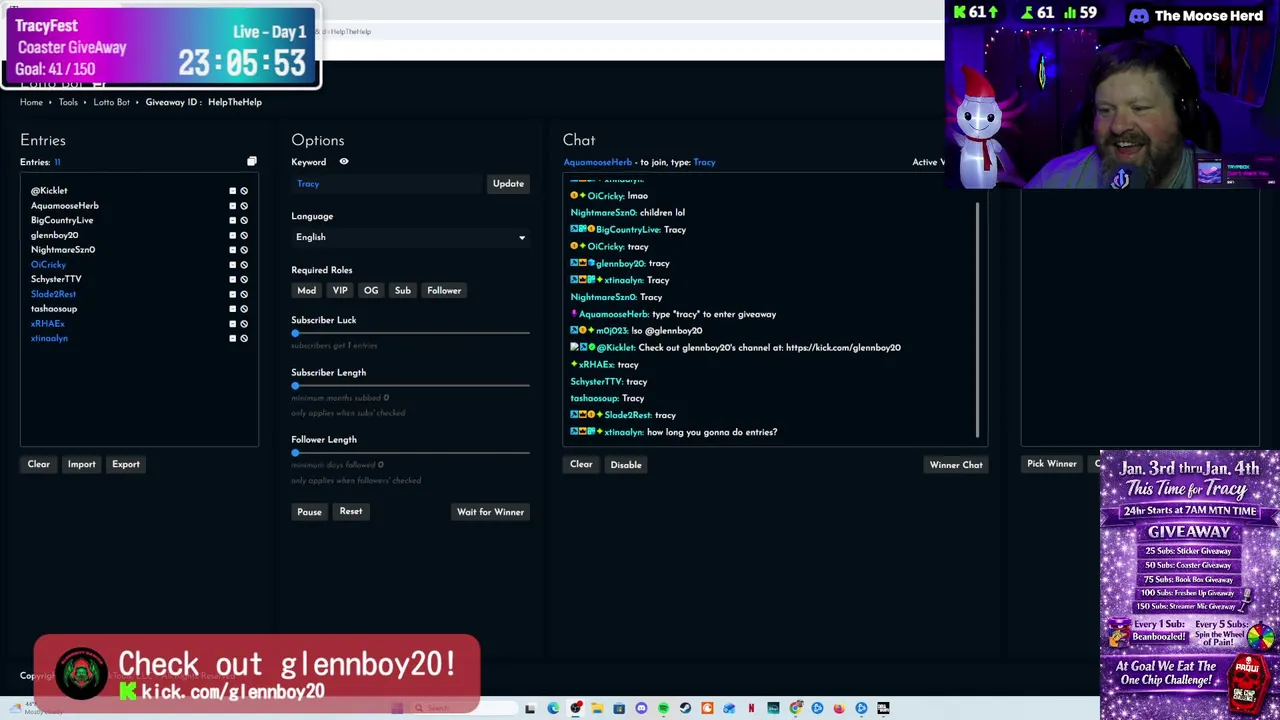Click the chat panel scrollbar
The width and height of the screenshot is (1280, 720).
pos(978,320)
